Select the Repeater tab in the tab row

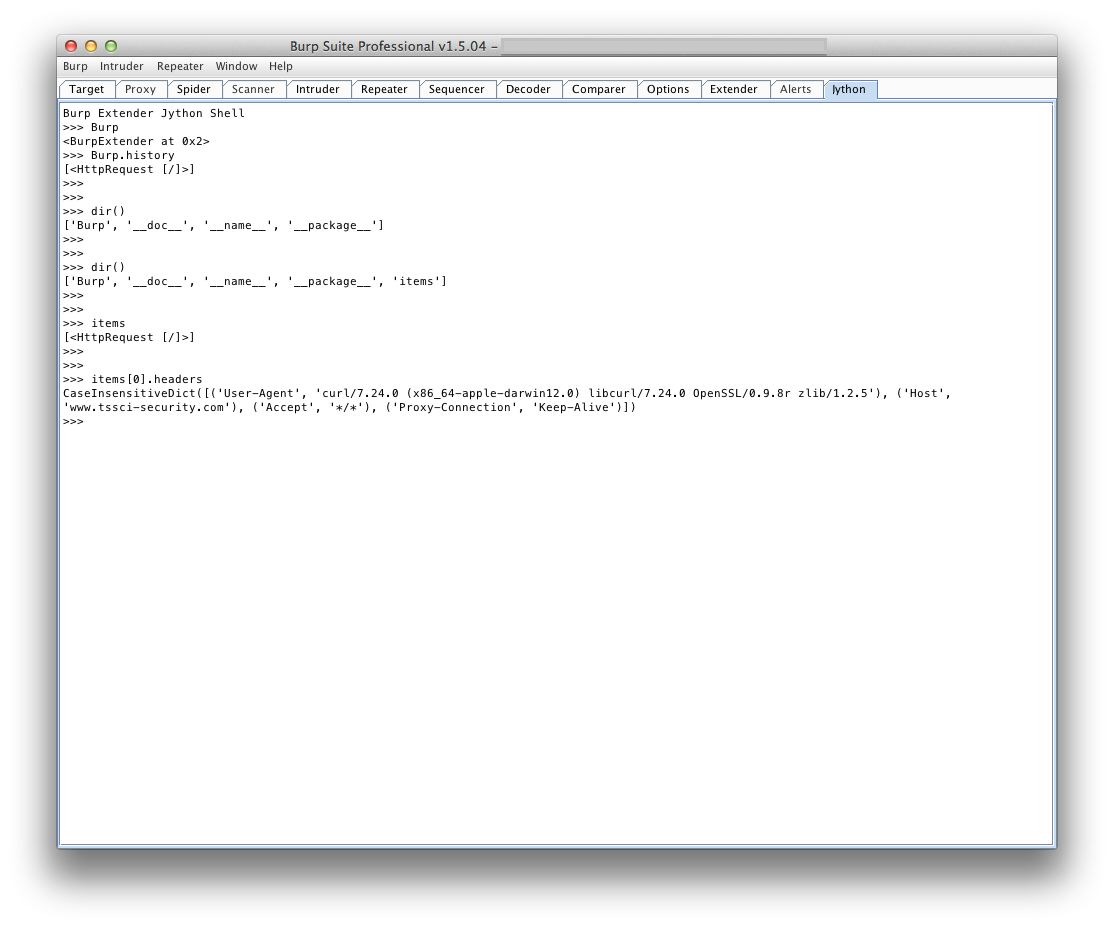[x=384, y=89]
